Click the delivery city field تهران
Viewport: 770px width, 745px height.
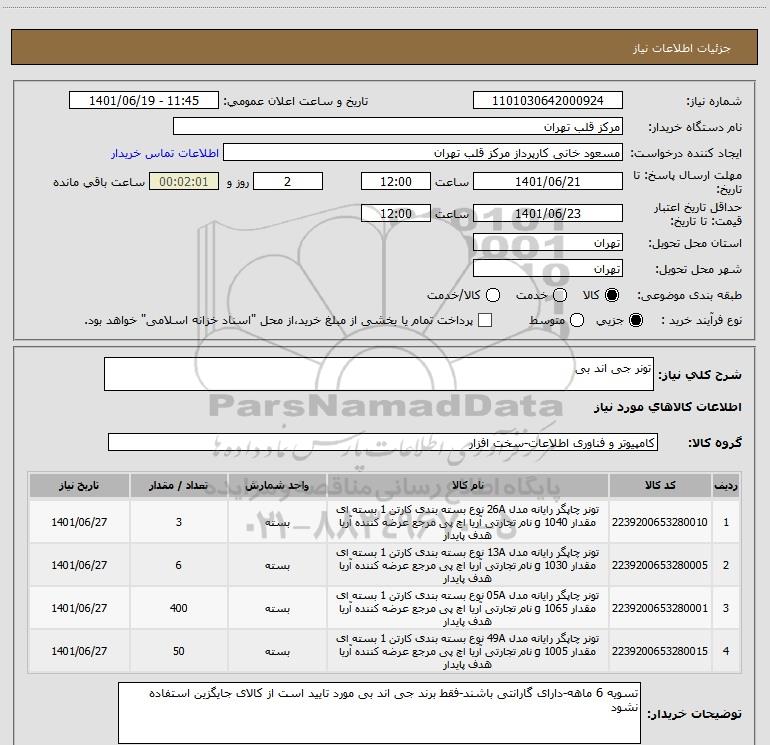[x=548, y=269]
